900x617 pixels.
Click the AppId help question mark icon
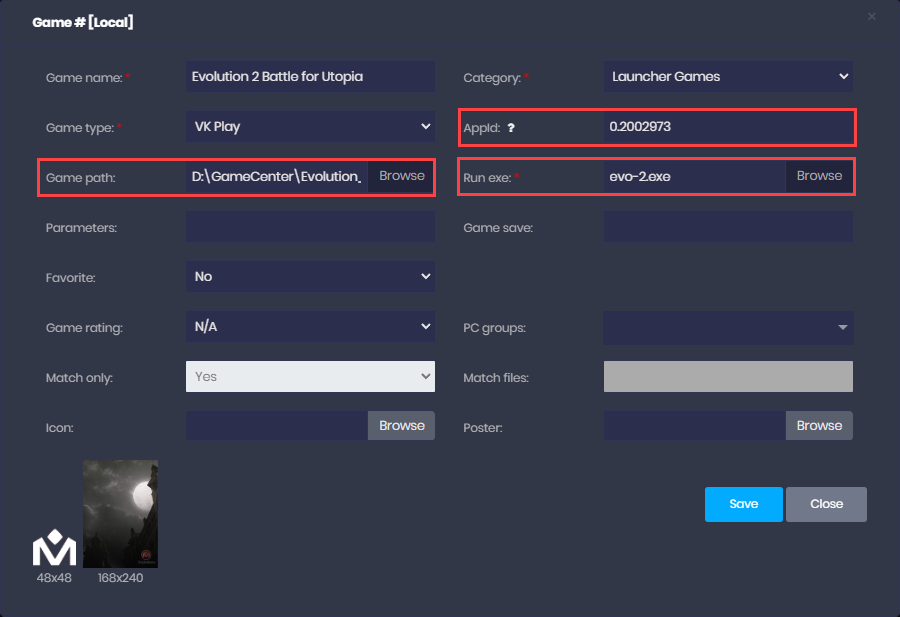511,128
